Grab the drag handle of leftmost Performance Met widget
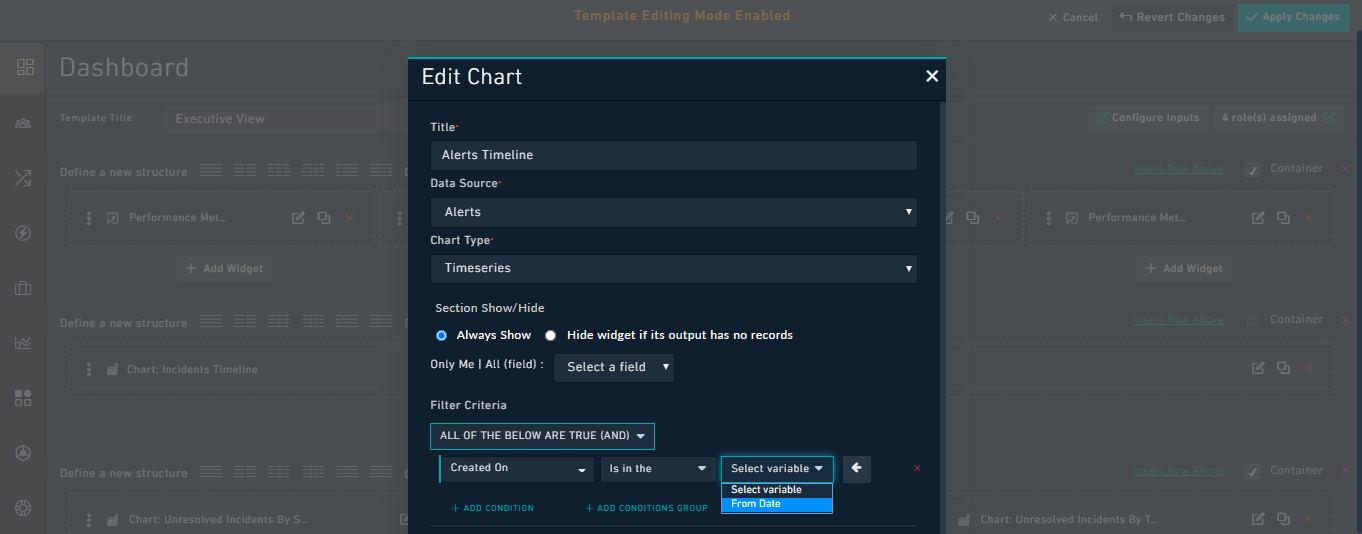 89,218
